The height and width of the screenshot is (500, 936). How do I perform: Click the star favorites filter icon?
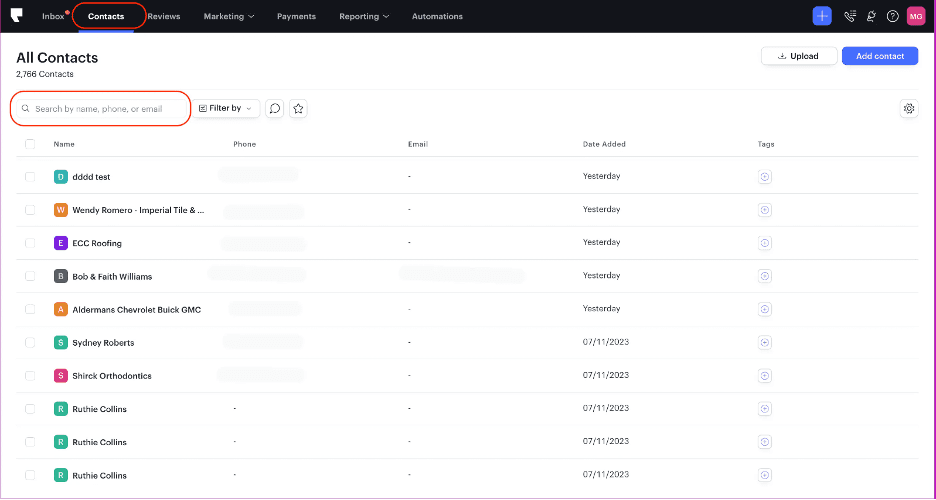coord(298,108)
